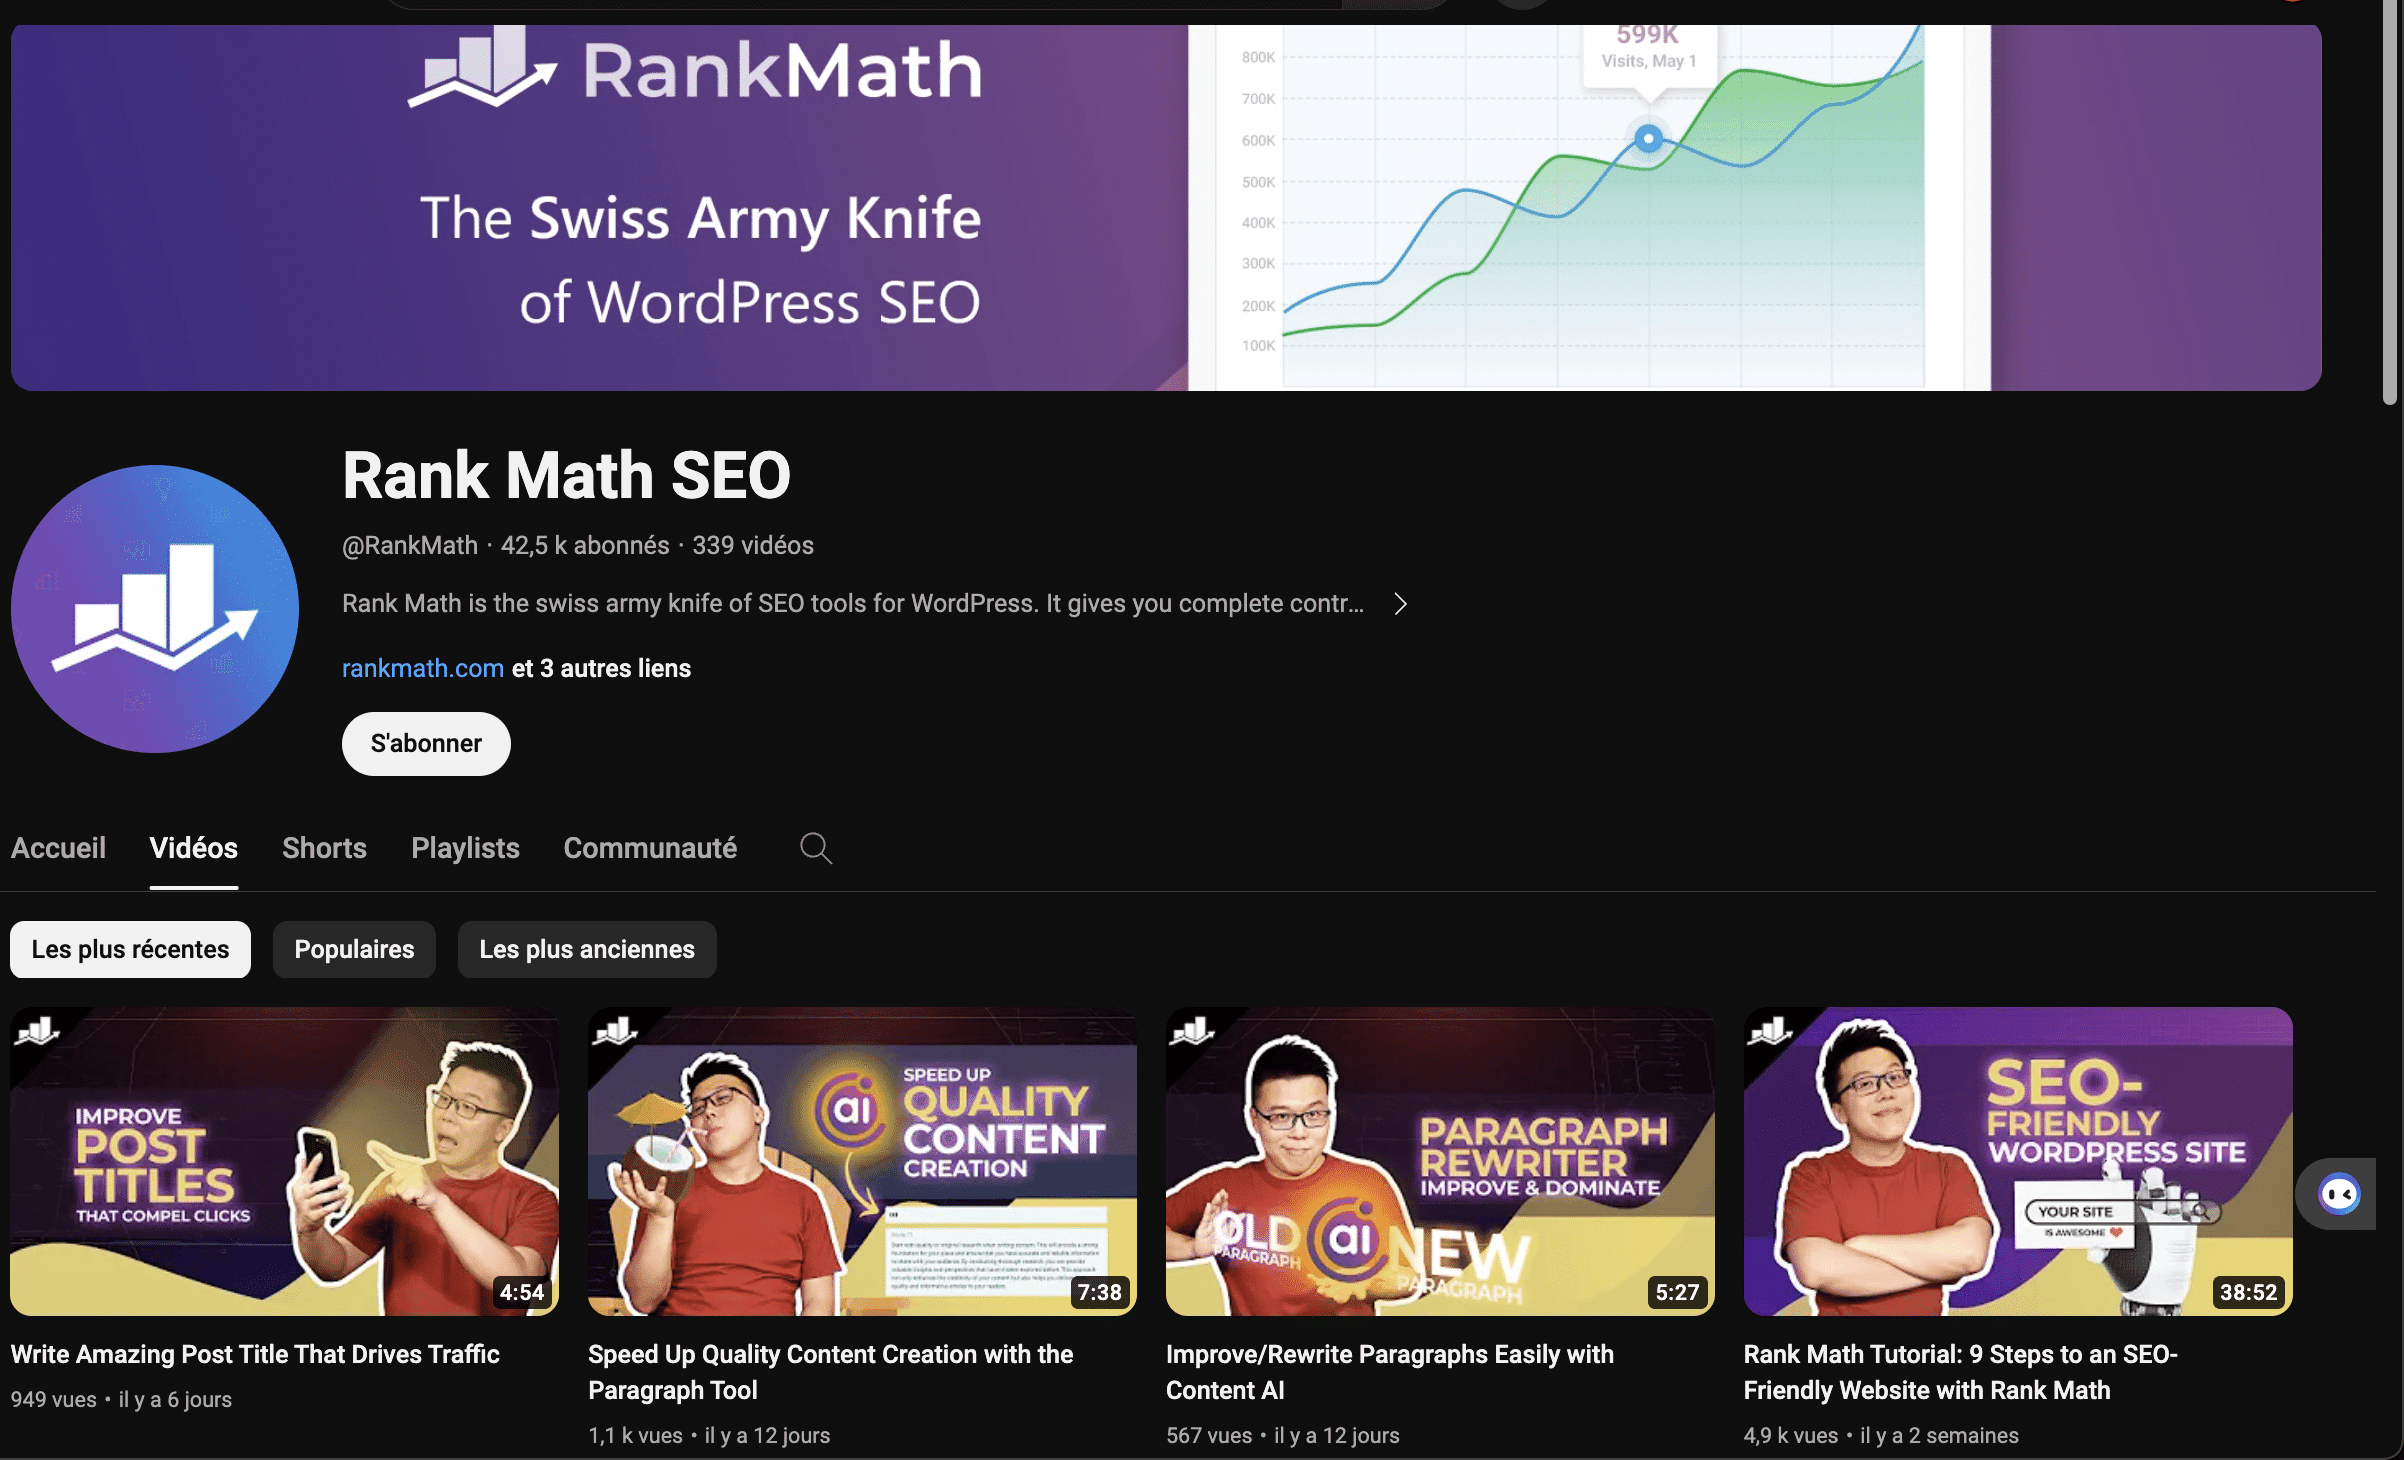Click the '42,5 k abonnés' subscriber count
Screen dimensions: 2404x1460
tap(585, 545)
